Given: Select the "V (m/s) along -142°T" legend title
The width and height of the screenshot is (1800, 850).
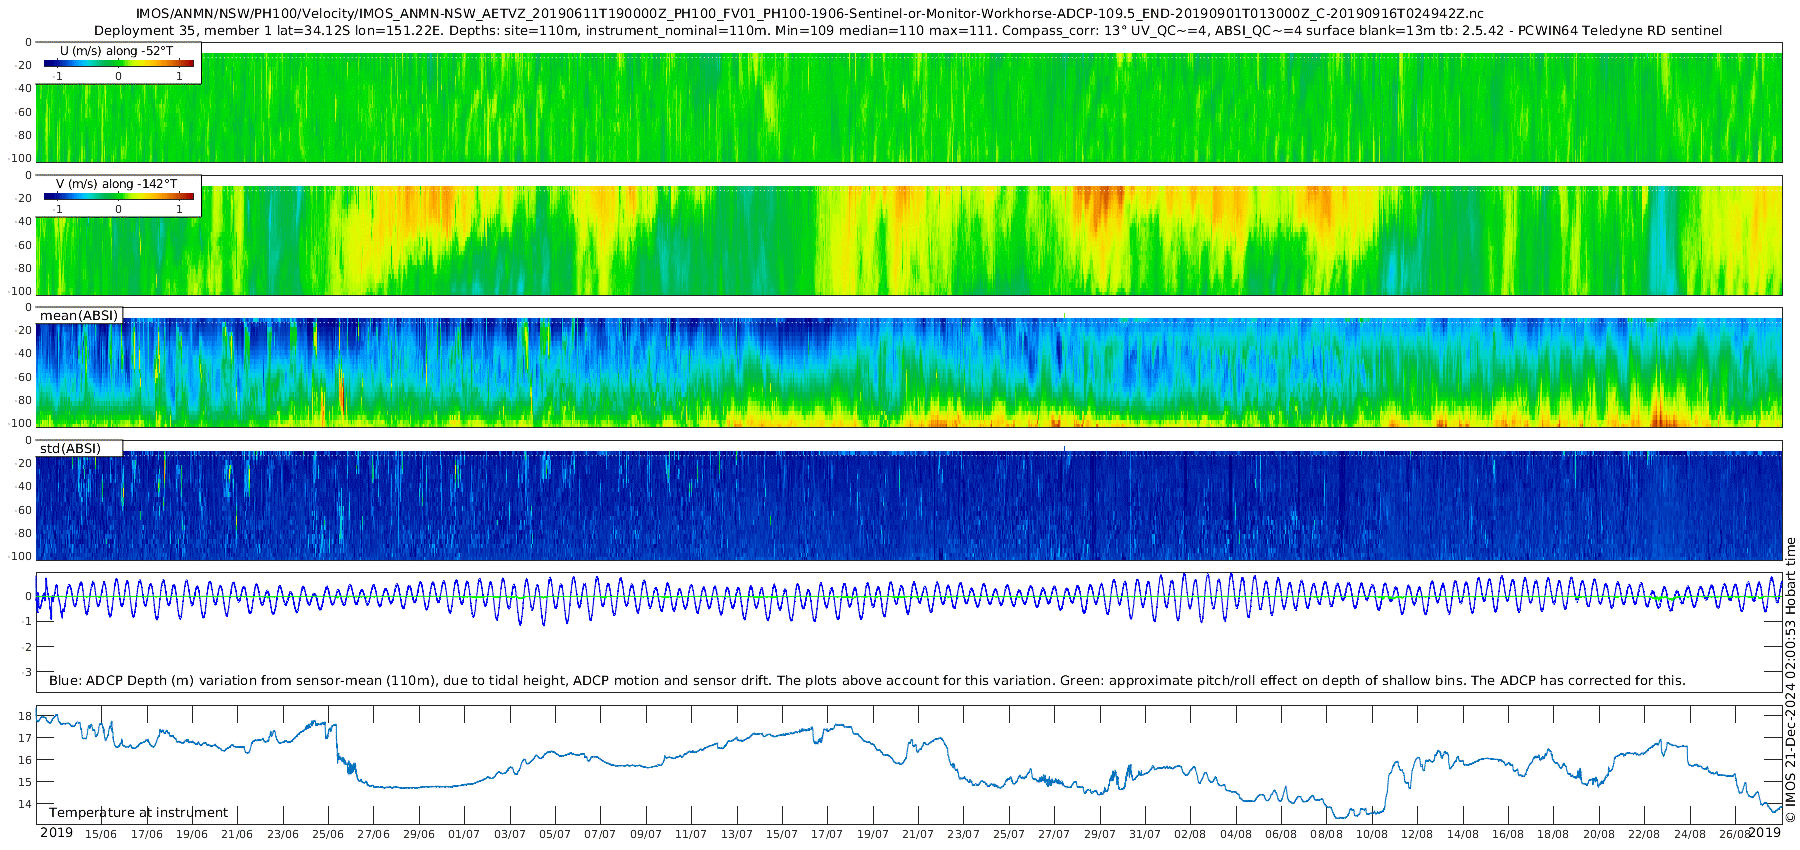Looking at the screenshot, I should coord(117,184).
